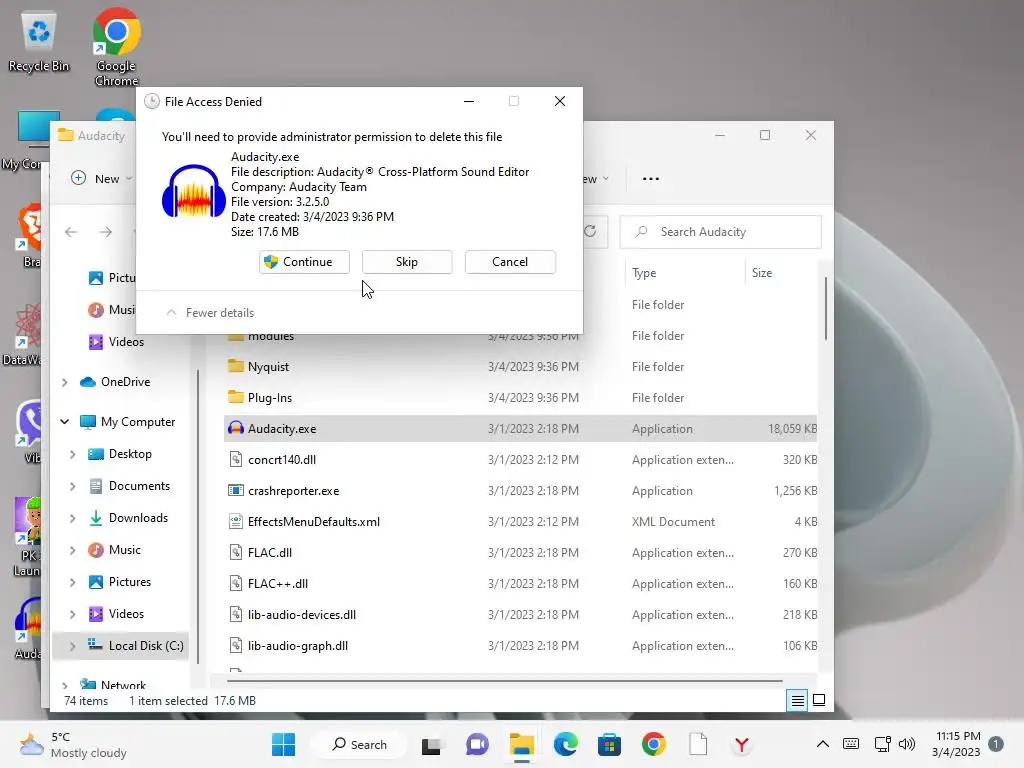Open notification center badge
This screenshot has height=768, width=1024.
pos(996,744)
